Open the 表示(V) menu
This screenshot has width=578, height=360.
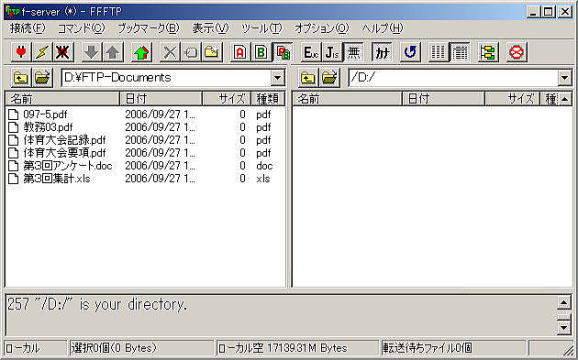pos(210,28)
